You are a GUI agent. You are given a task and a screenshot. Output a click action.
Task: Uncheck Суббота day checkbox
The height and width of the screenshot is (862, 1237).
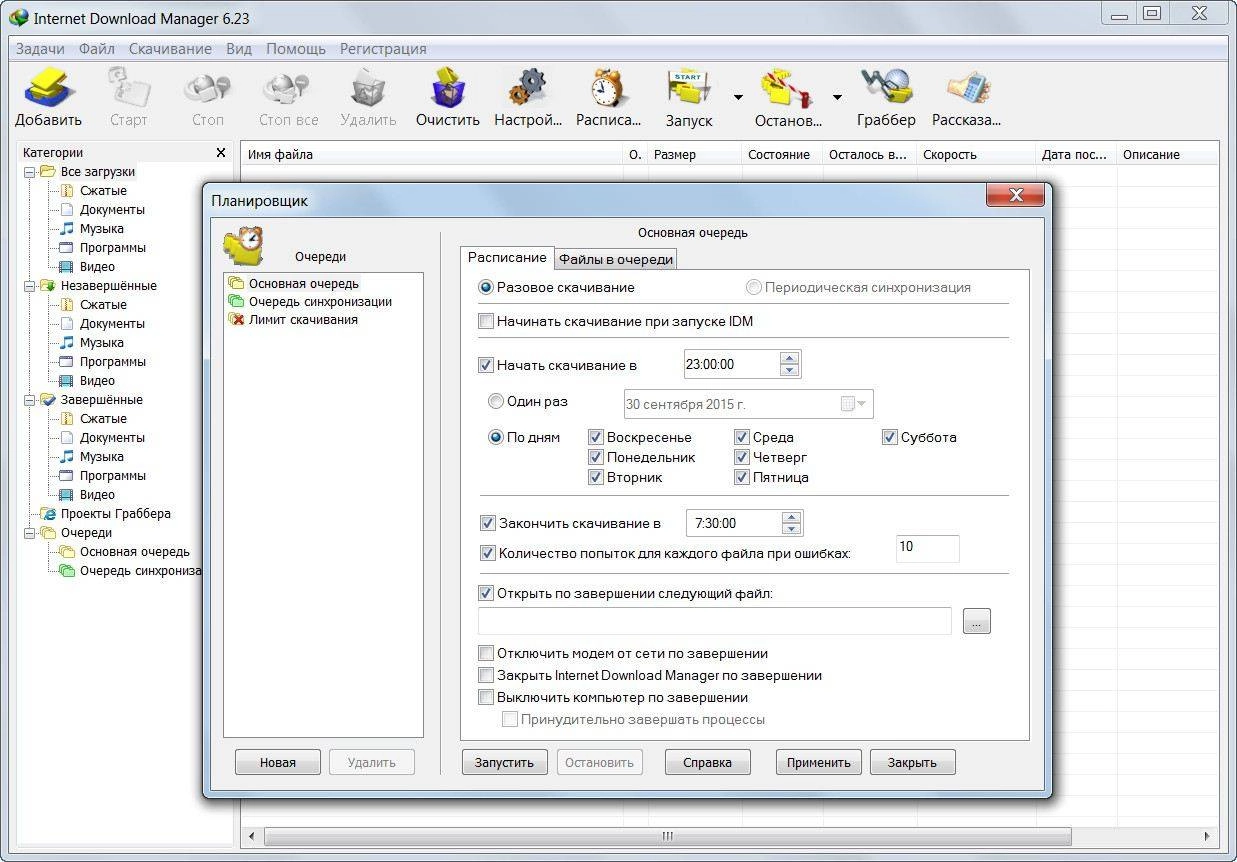pyautogui.click(x=890, y=437)
